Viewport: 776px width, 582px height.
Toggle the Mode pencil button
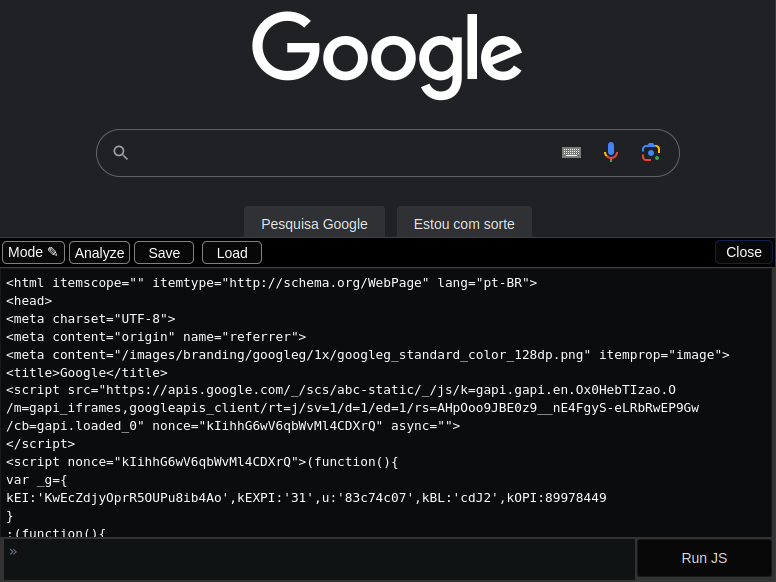pyautogui.click(x=33, y=252)
